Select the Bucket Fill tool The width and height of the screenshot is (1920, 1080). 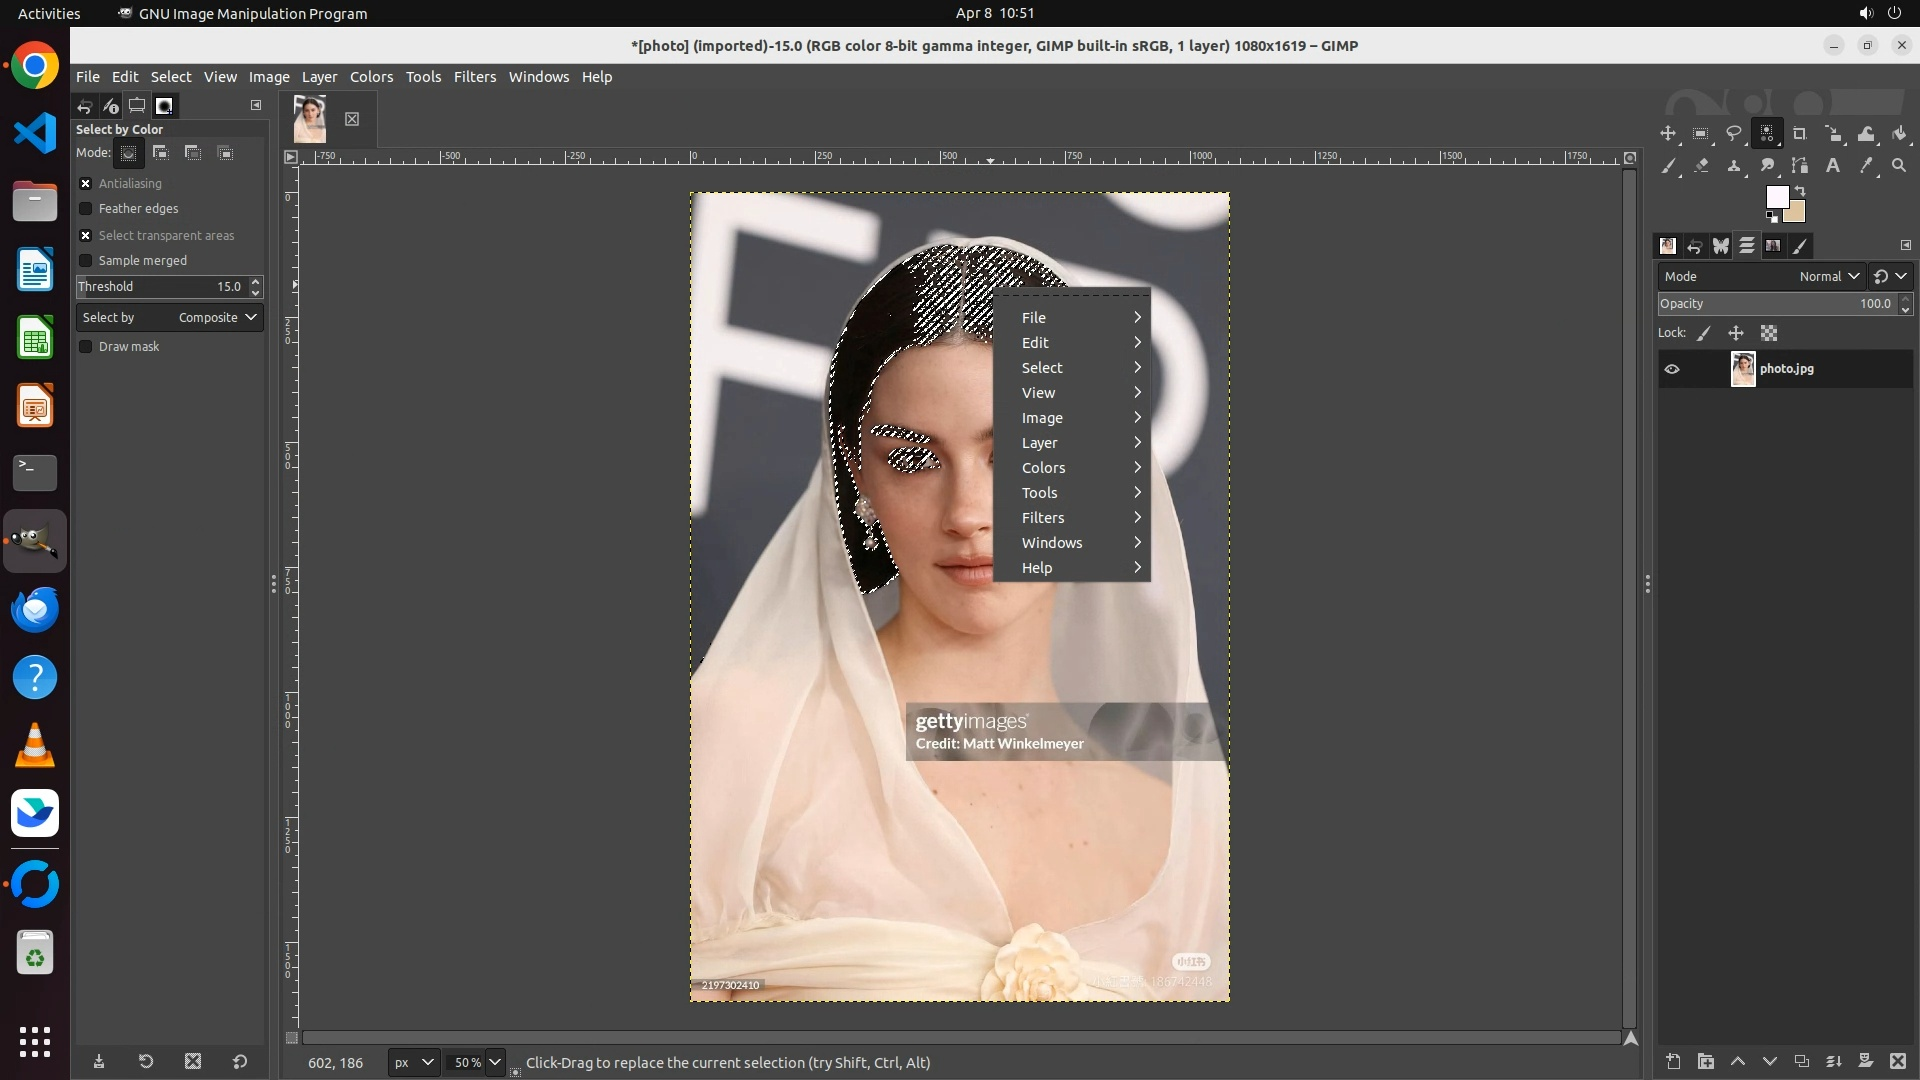[x=1899, y=134]
